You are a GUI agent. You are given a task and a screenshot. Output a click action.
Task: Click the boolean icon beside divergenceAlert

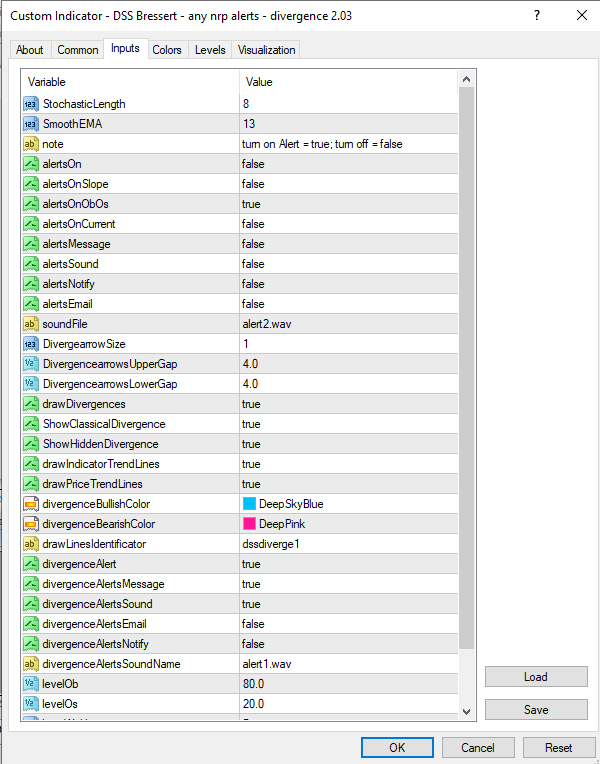[x=31, y=563]
